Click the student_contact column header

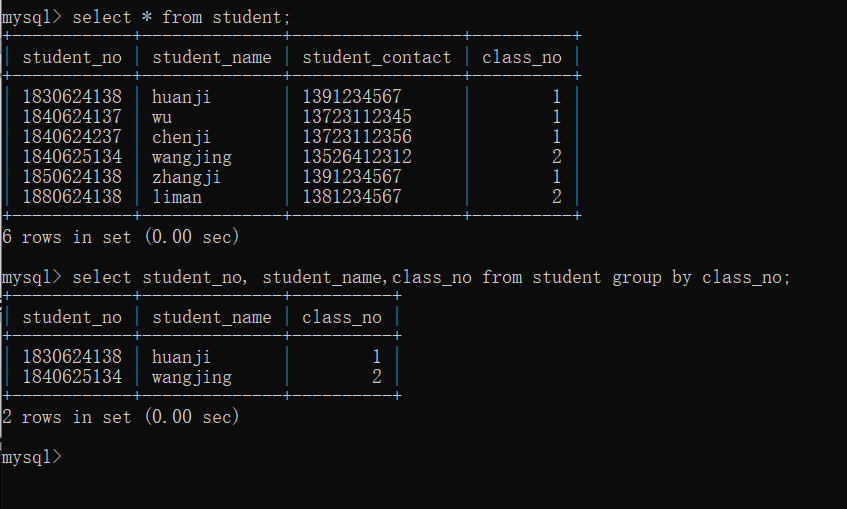[377, 57]
